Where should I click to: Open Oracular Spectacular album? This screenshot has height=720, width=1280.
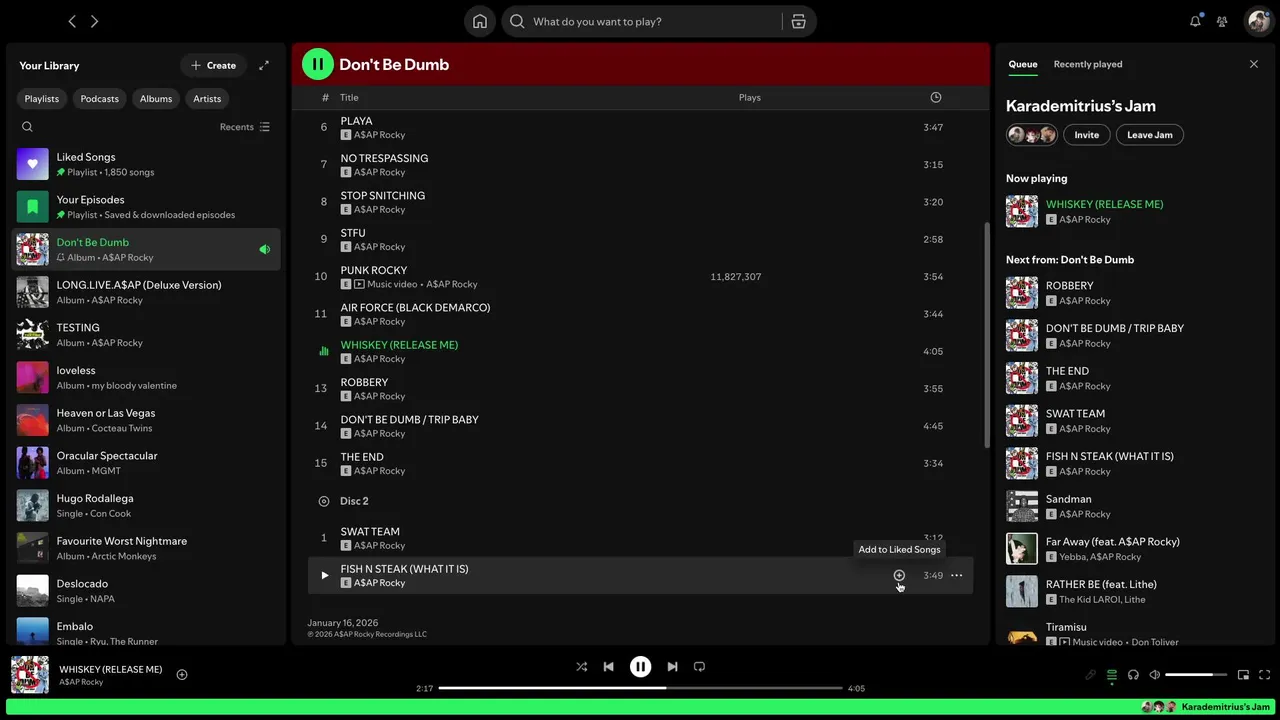point(146,463)
